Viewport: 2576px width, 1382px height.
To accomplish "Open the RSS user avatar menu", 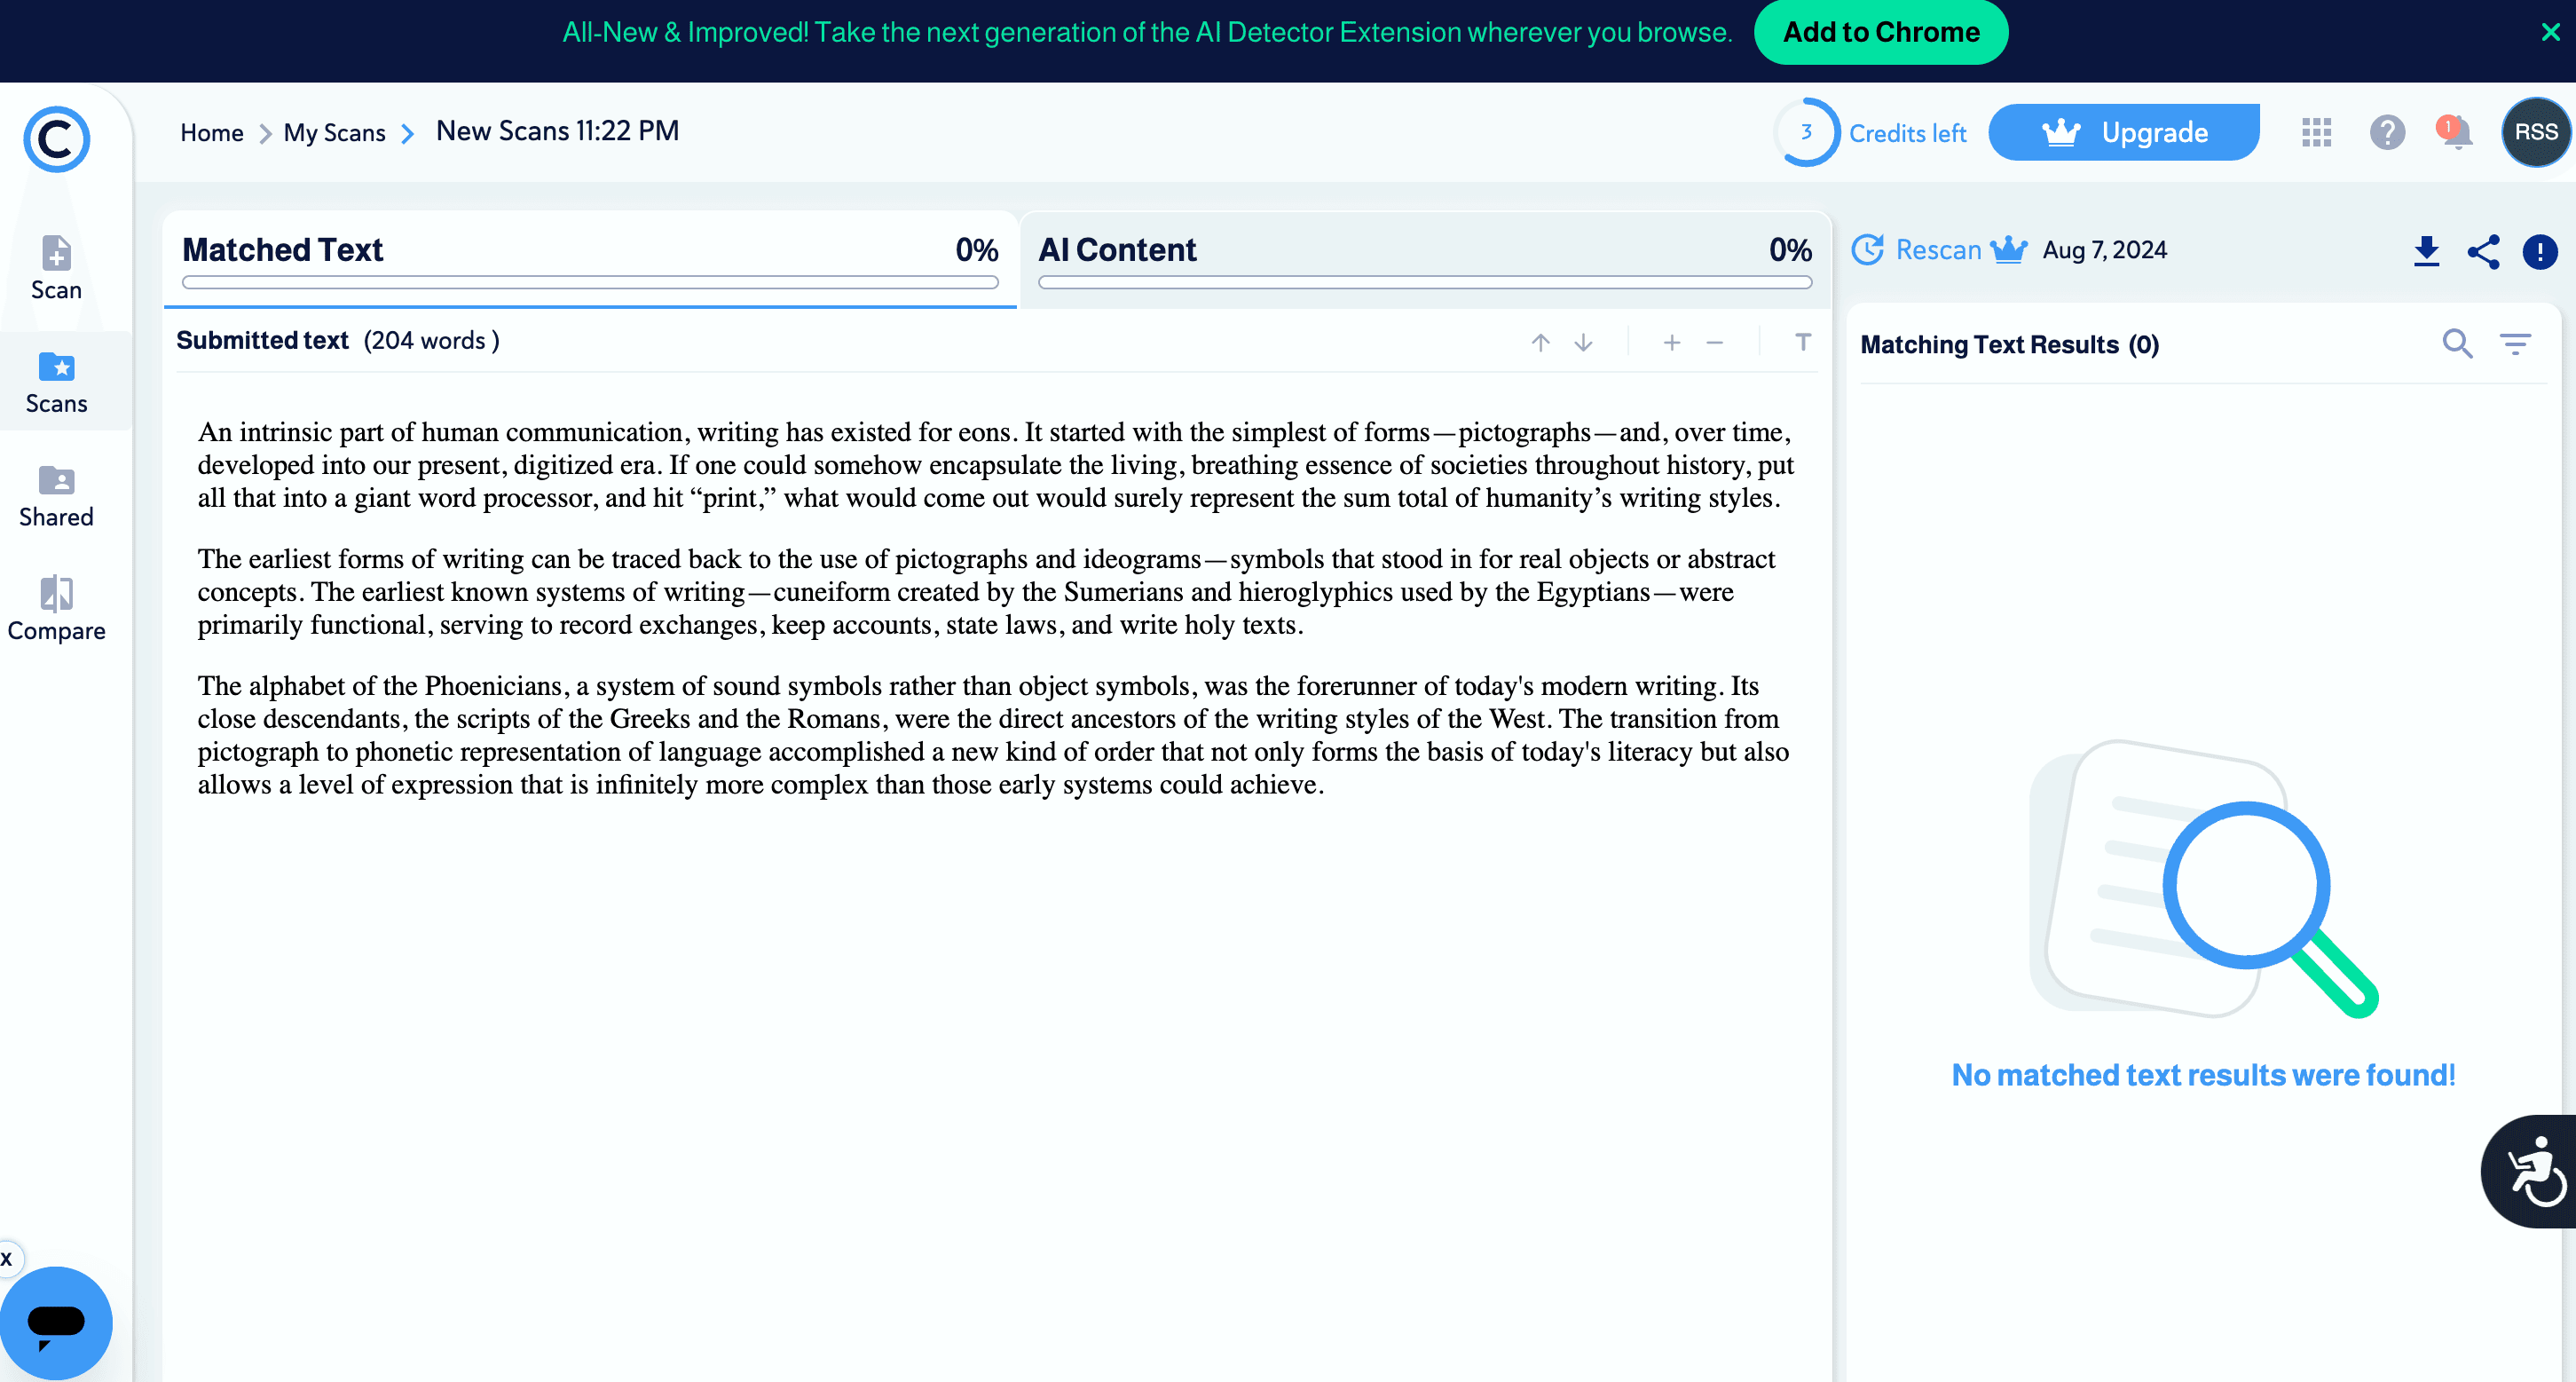I will click(2535, 133).
